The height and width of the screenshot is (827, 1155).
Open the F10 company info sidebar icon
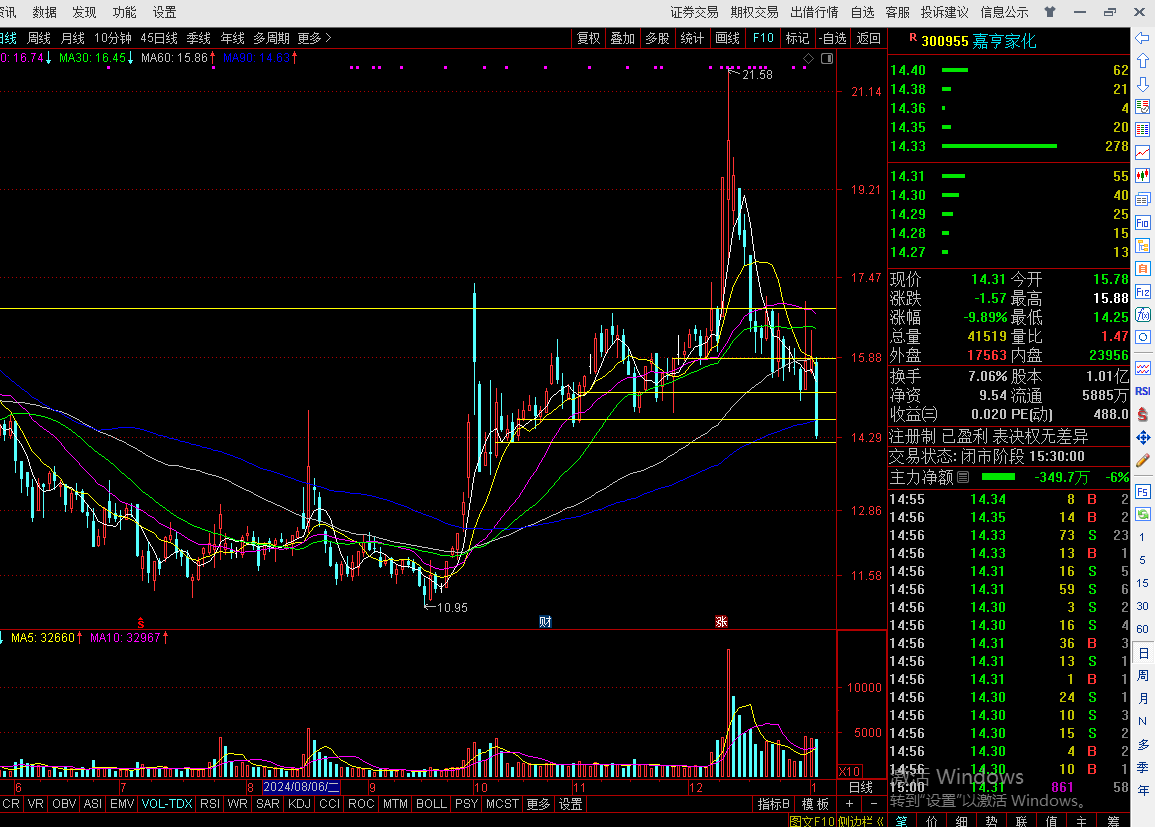1143,222
